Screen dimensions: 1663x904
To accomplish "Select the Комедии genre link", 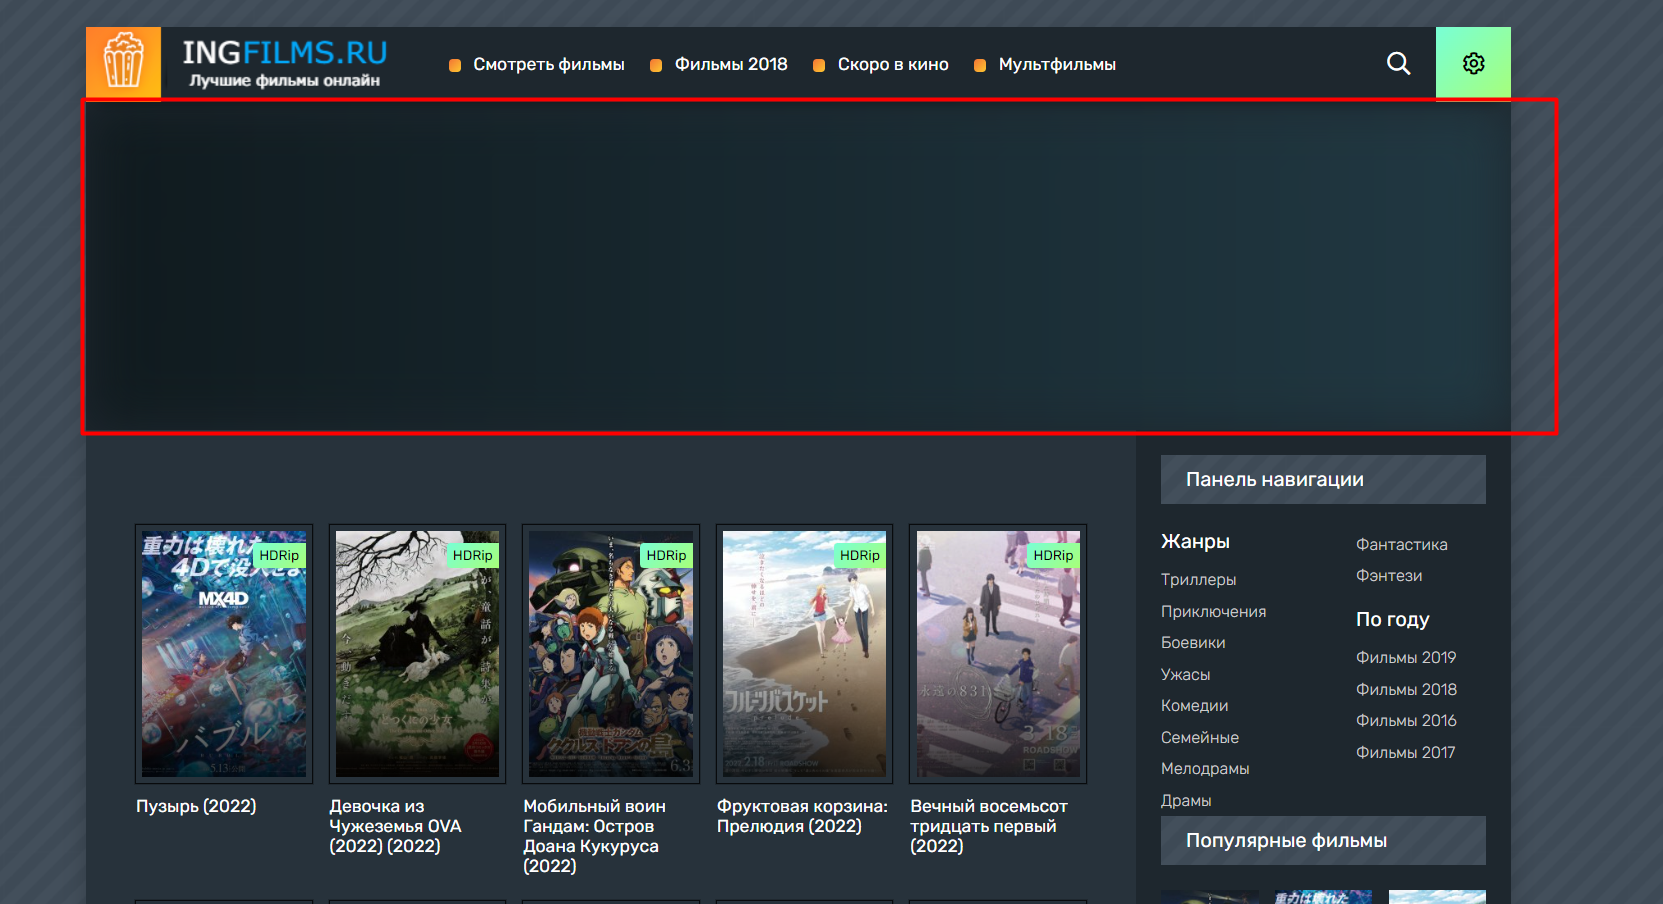I will tap(1194, 706).
